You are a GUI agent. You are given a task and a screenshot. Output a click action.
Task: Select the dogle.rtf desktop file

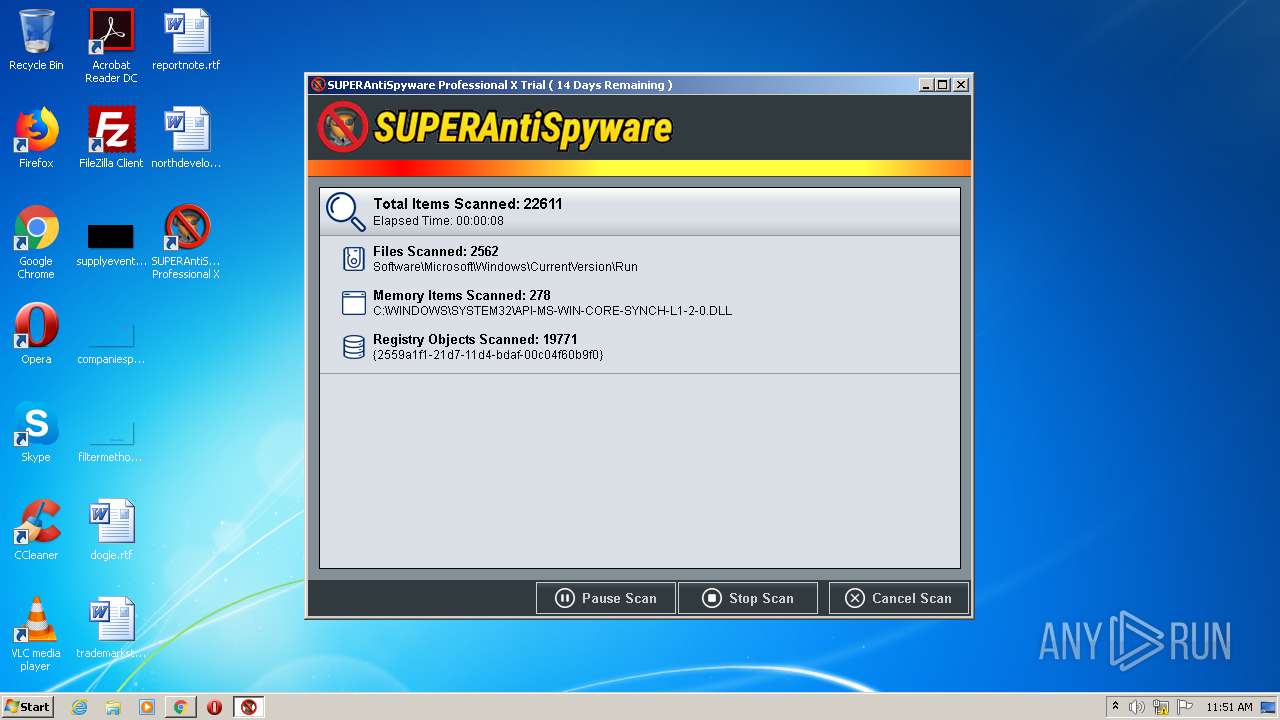(x=111, y=530)
